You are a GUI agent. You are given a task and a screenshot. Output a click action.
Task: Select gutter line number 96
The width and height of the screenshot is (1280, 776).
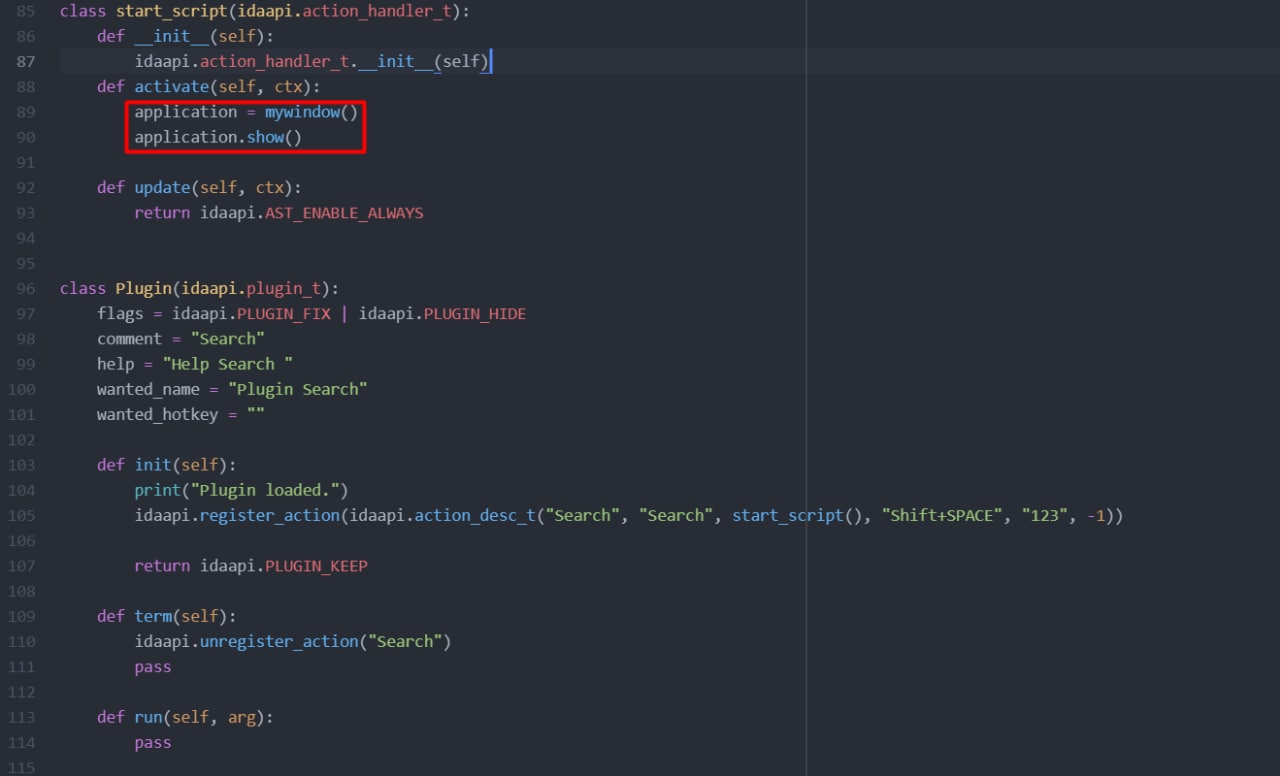tap(26, 288)
